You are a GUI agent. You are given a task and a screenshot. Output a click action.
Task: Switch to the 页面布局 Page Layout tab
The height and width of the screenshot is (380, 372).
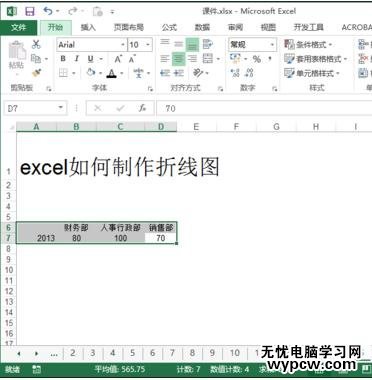click(x=129, y=27)
